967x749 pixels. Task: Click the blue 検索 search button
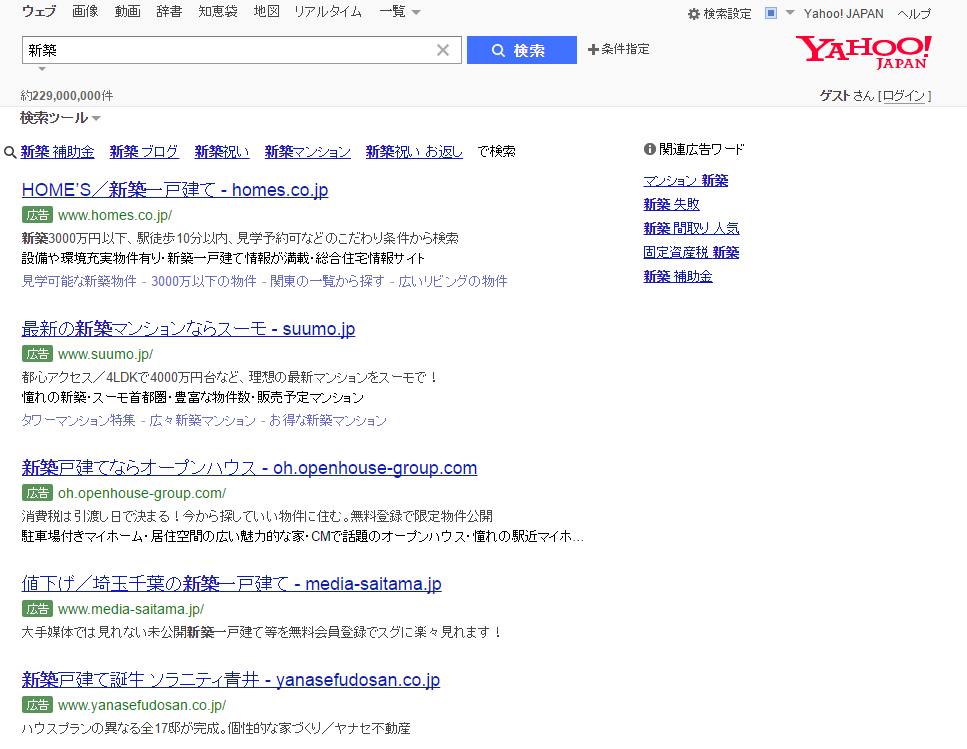point(521,50)
